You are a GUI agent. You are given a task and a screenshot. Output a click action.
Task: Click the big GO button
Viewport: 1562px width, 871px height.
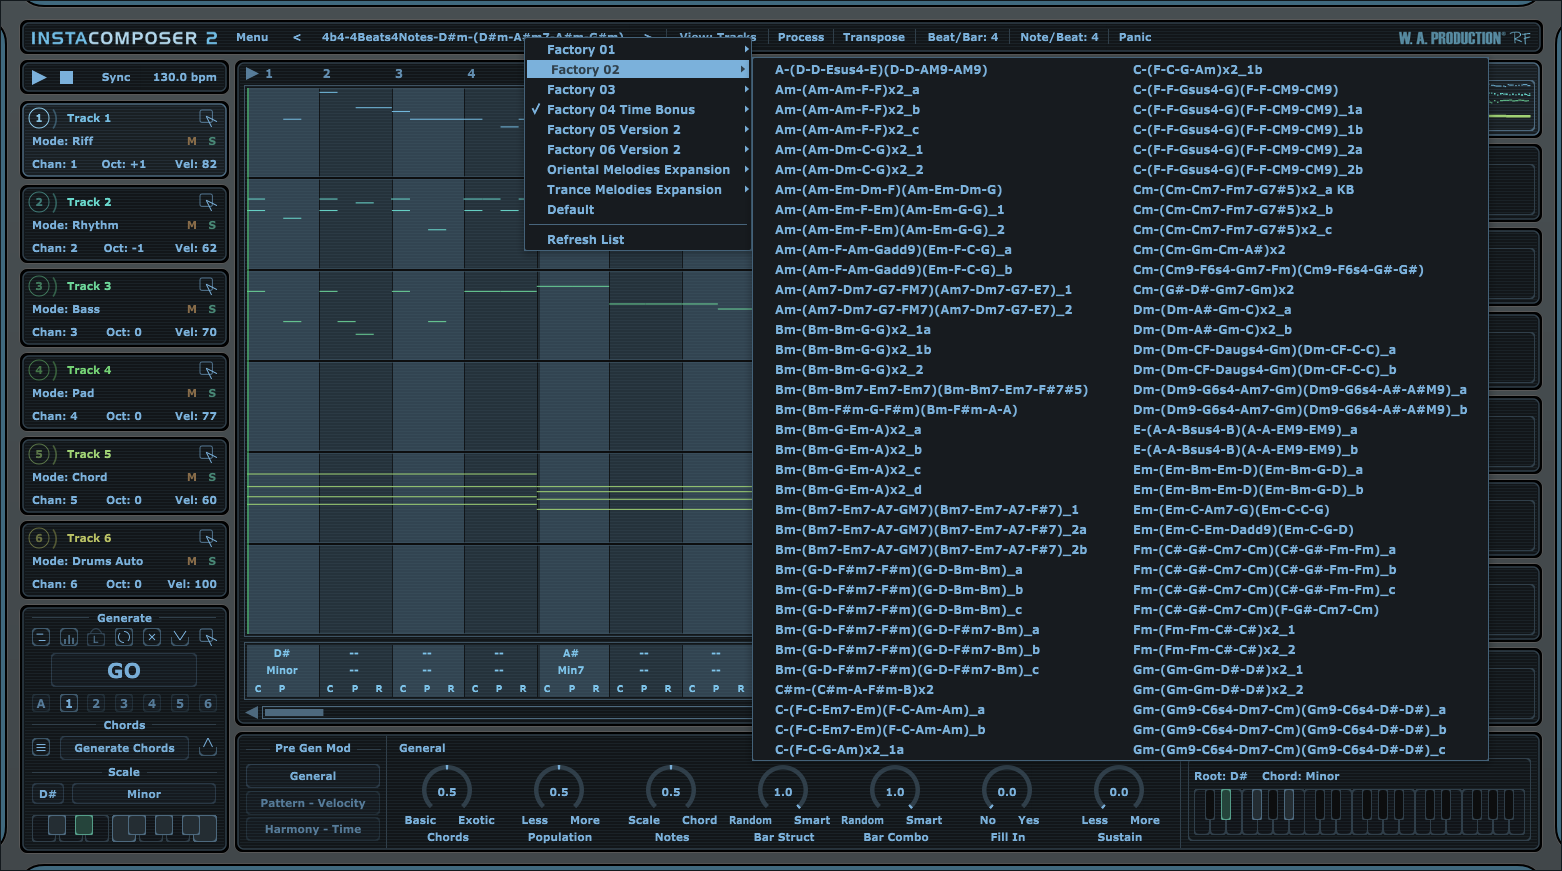point(124,670)
